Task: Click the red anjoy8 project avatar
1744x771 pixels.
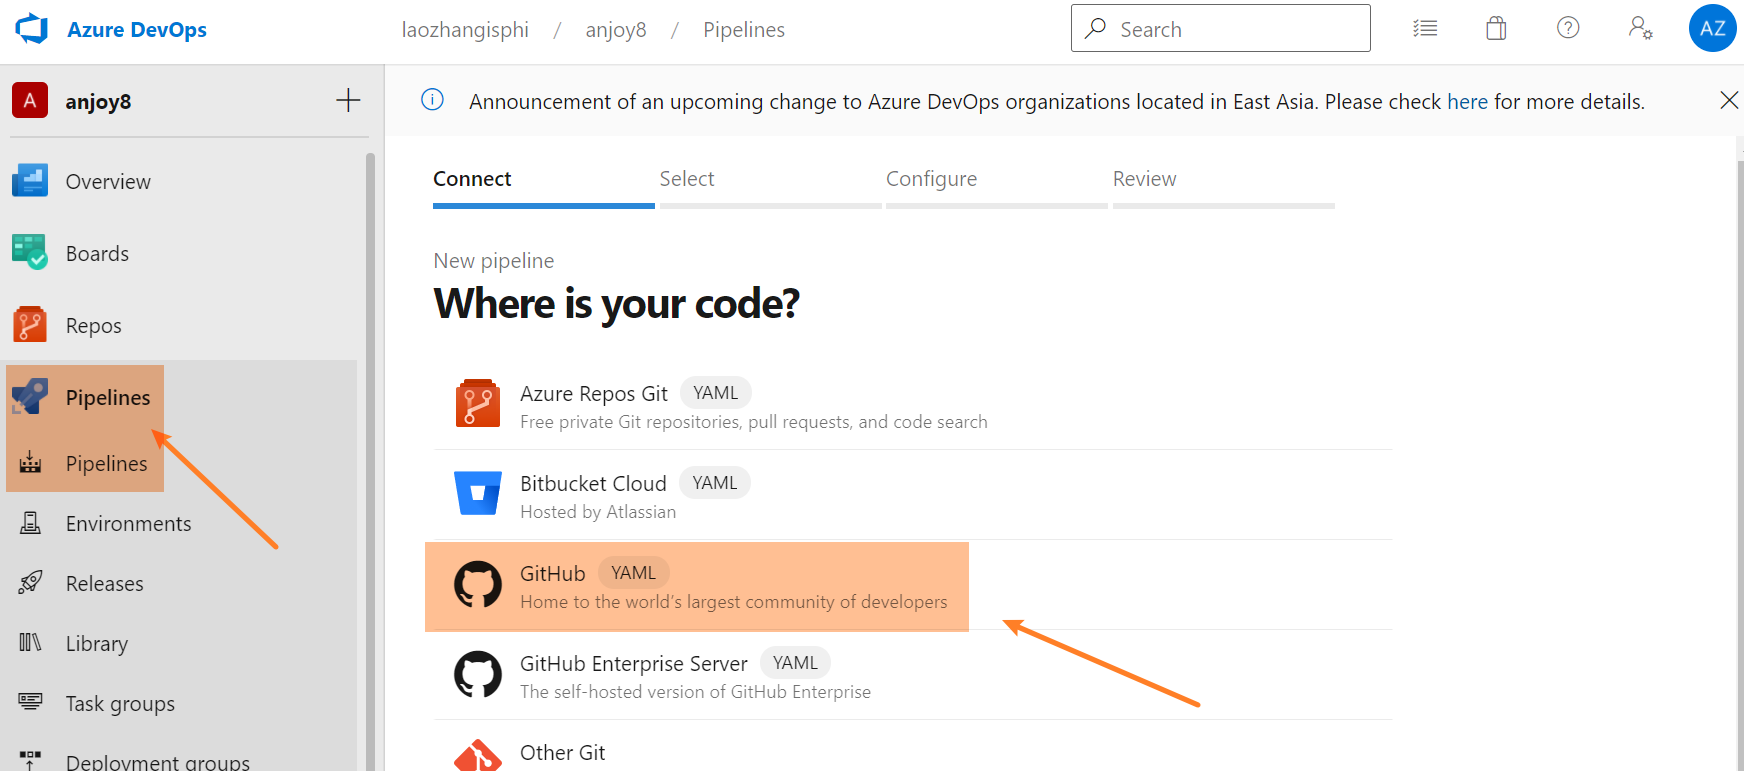Action: [30, 100]
